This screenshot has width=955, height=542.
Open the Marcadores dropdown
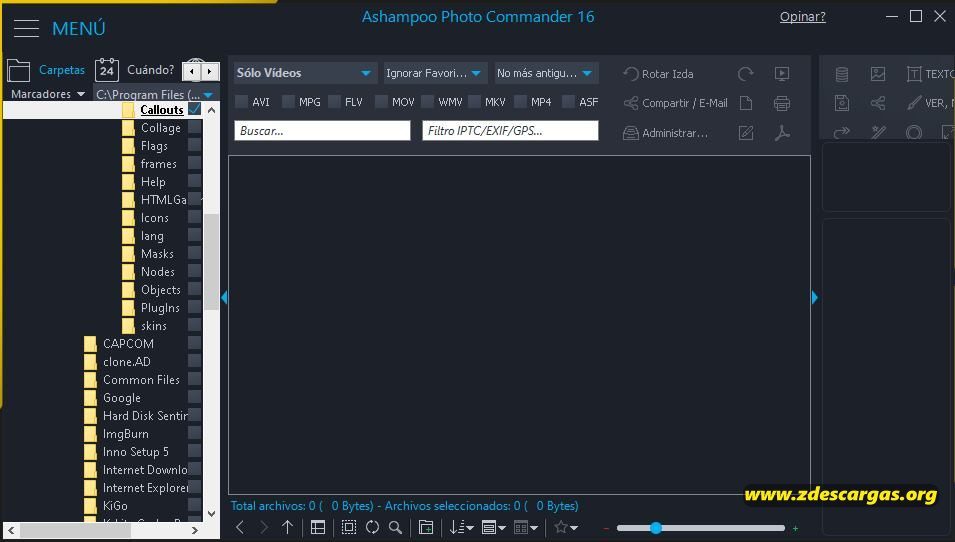point(48,94)
